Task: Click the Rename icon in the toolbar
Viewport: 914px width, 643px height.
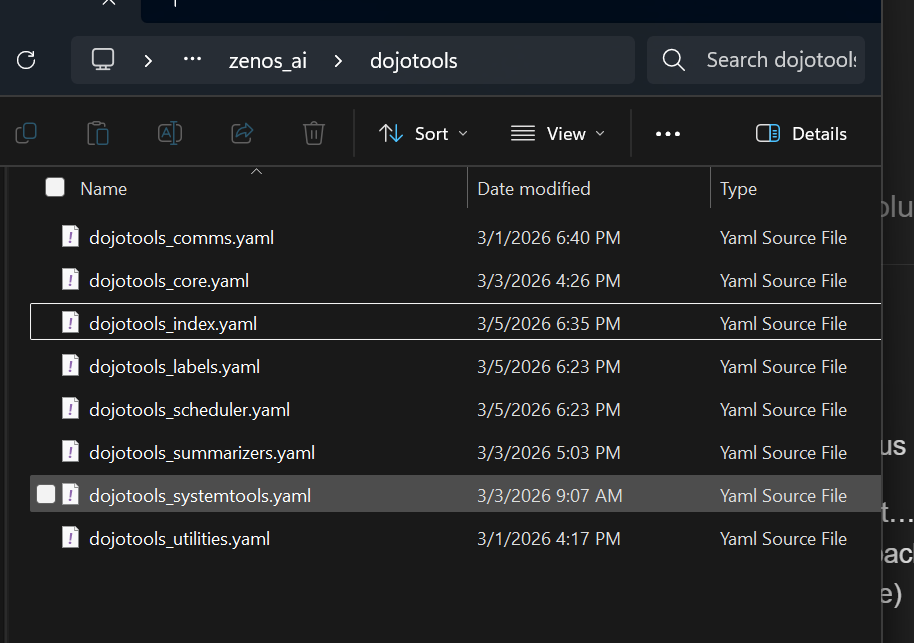Action: point(170,133)
